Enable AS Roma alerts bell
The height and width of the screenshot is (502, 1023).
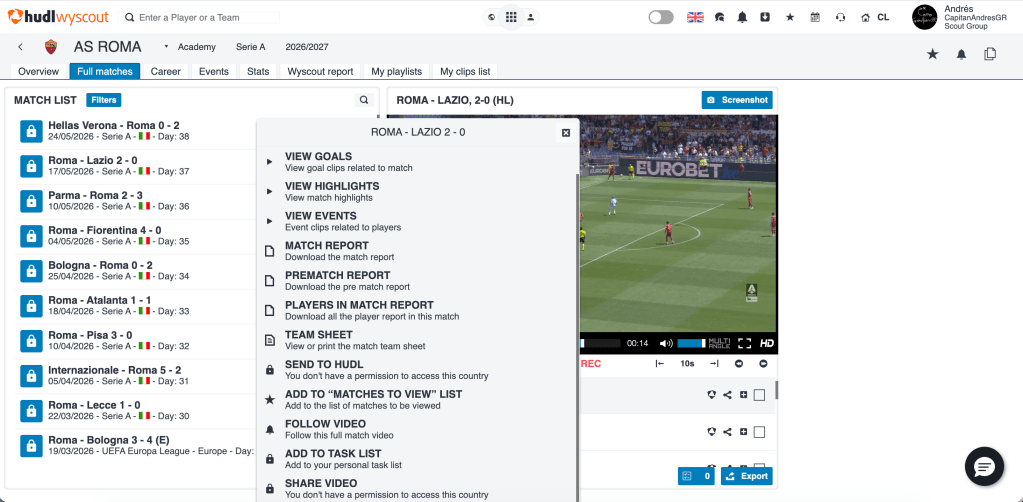point(961,54)
